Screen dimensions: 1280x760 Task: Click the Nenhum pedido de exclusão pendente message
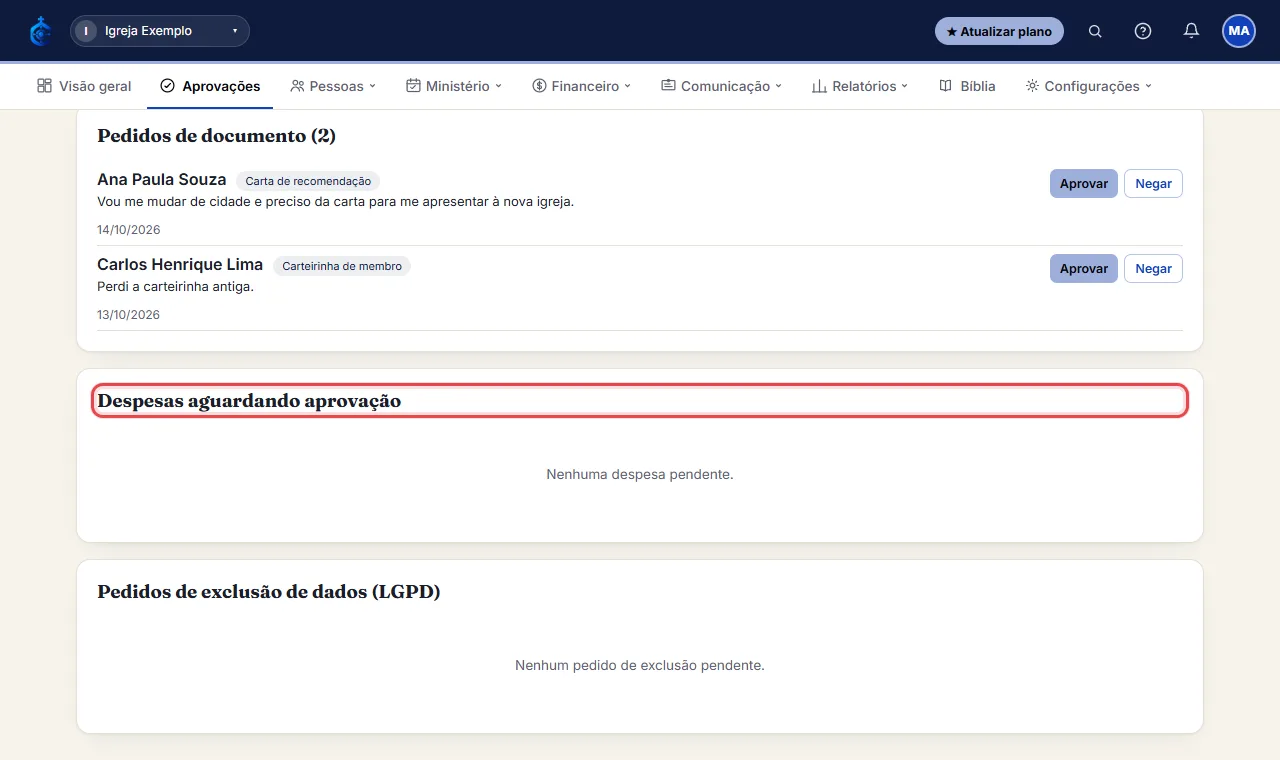[640, 665]
